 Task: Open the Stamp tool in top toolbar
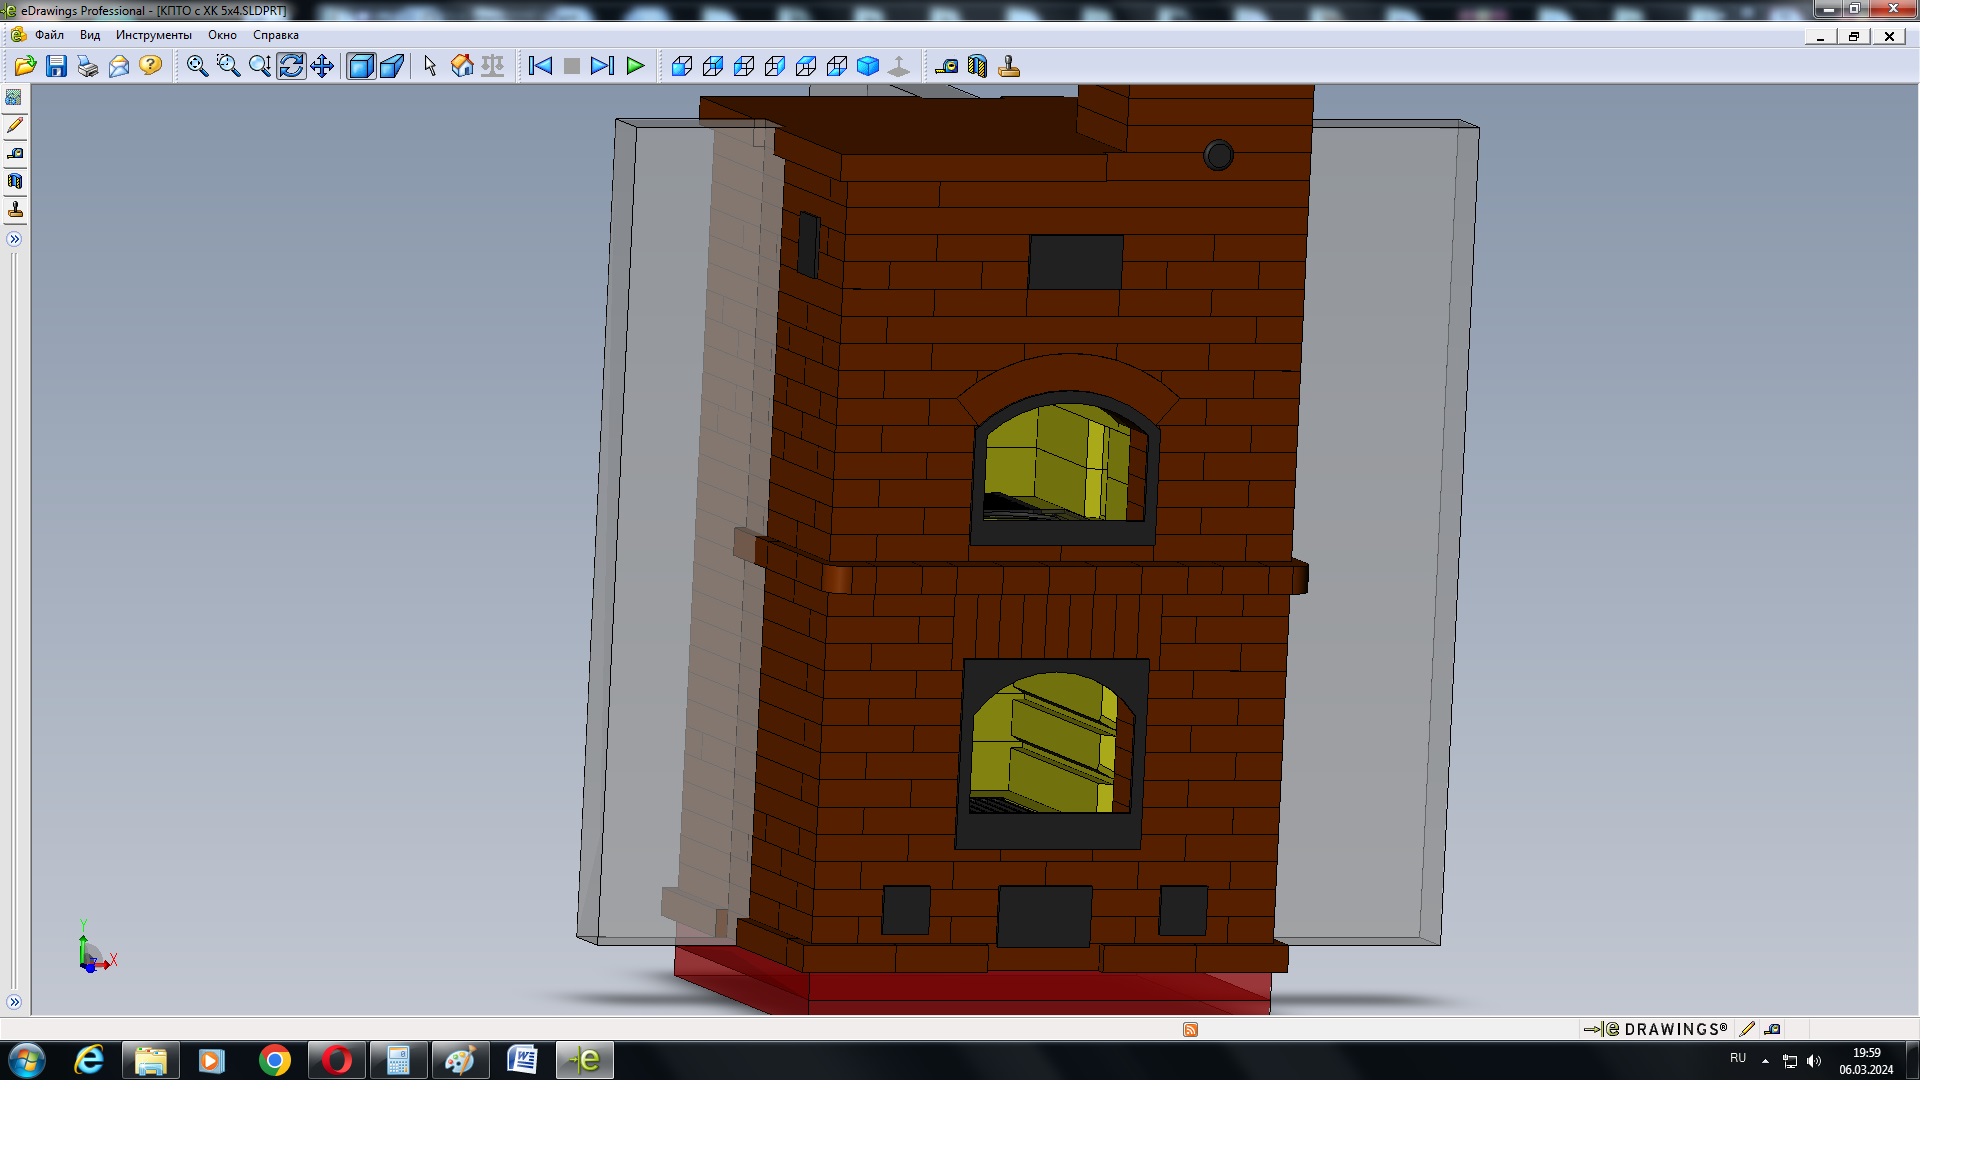[1009, 66]
